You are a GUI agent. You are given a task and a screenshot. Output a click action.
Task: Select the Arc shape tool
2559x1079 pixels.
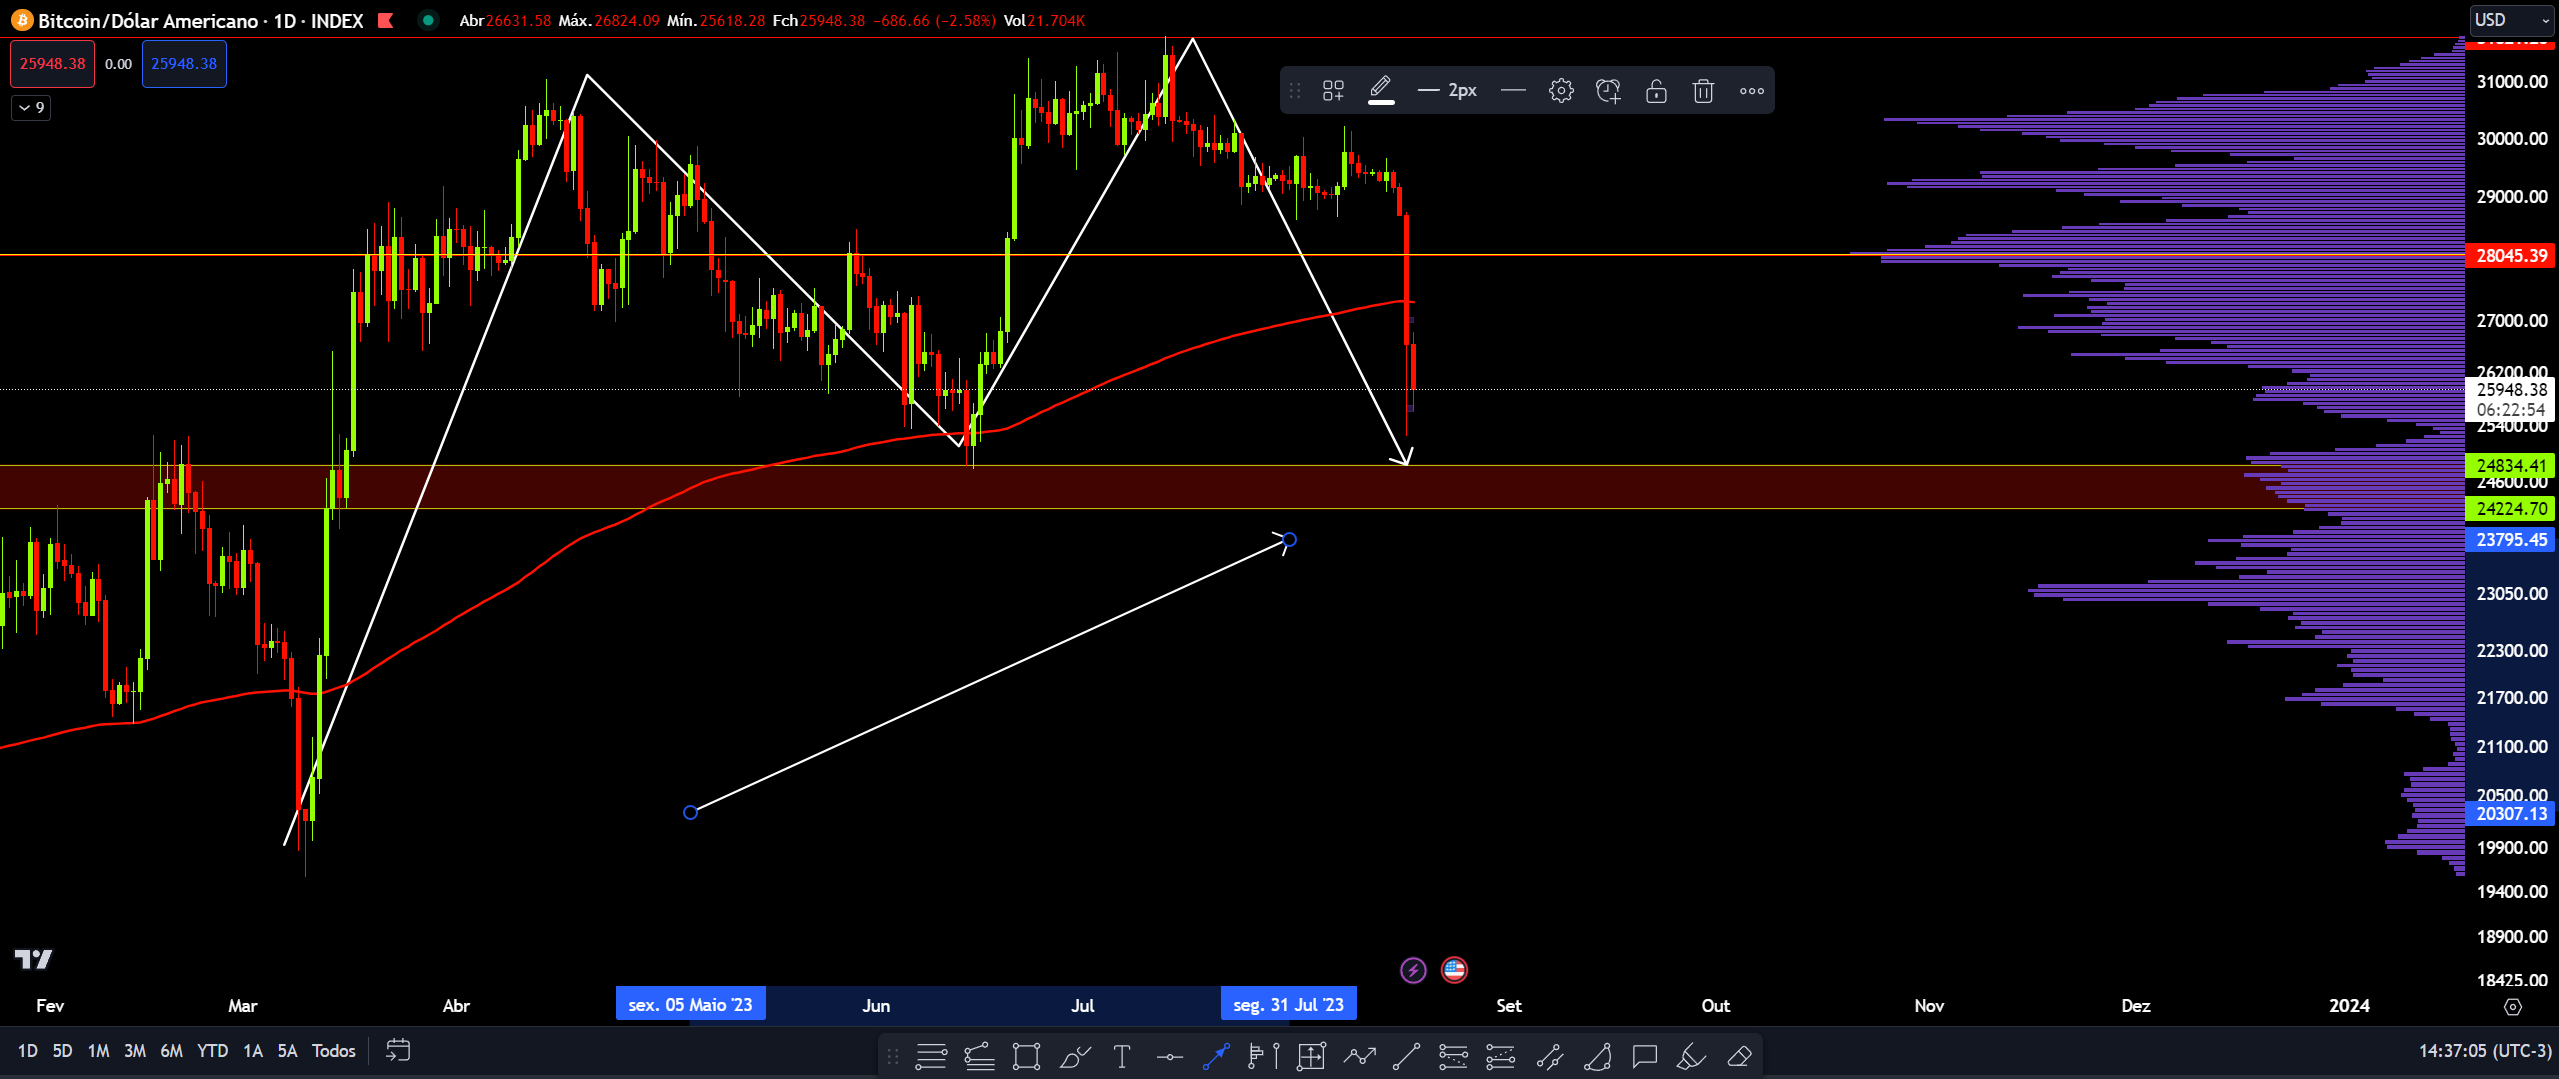pyautogui.click(x=1597, y=1056)
